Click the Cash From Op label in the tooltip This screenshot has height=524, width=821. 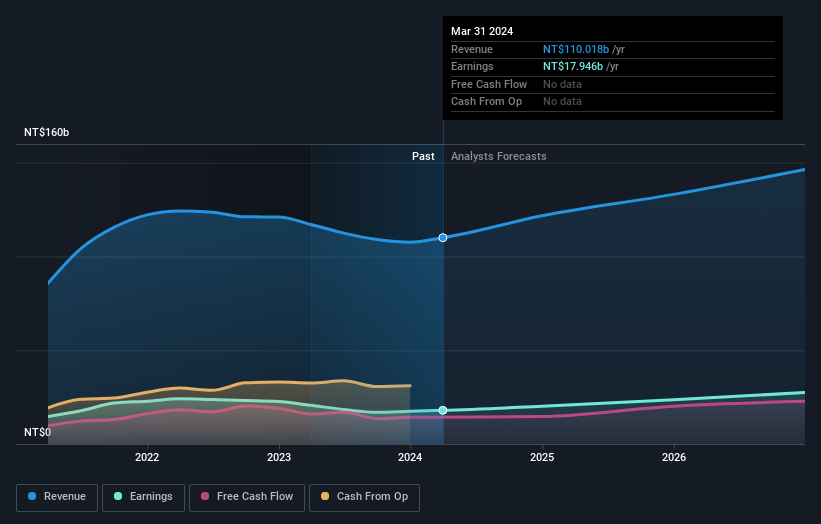486,102
